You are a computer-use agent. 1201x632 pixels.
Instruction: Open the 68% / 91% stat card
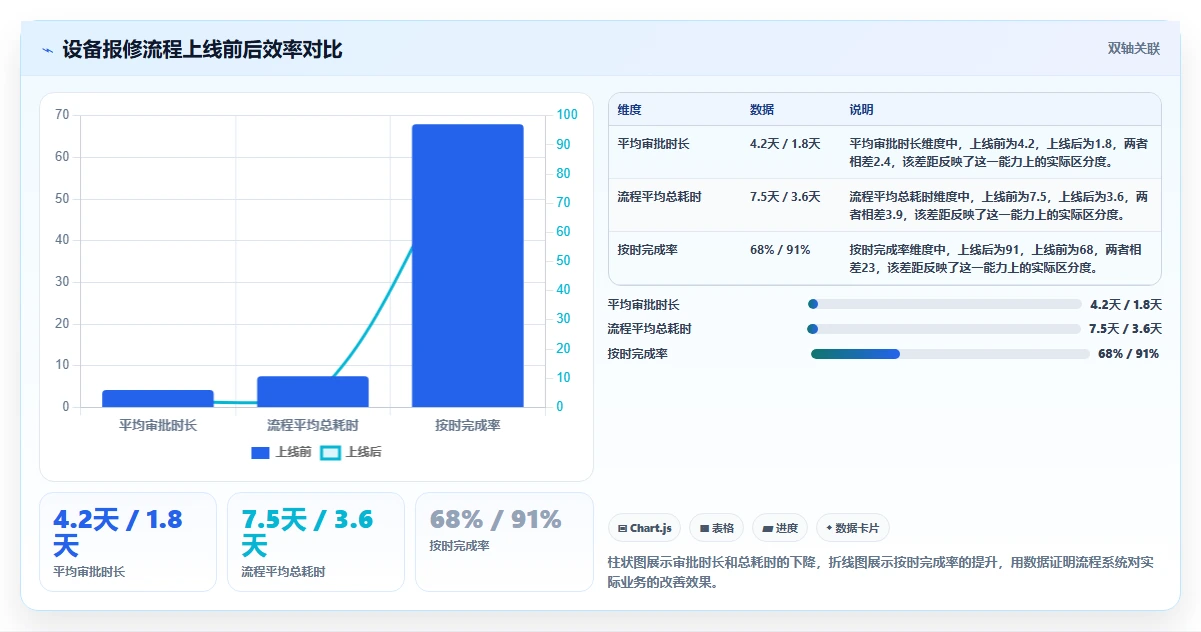(504, 542)
